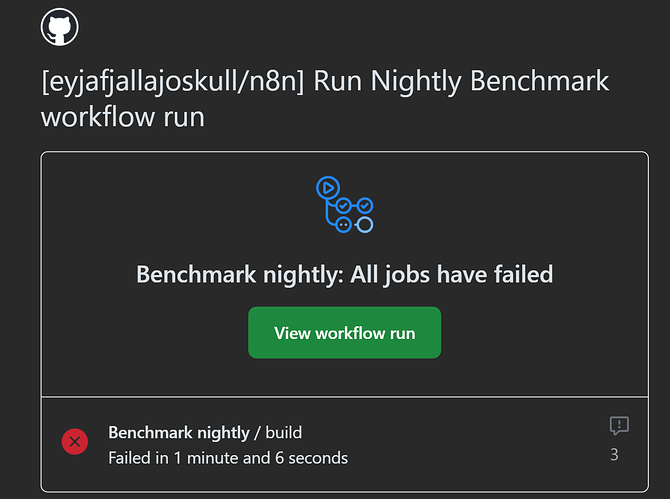Click the word build in the job row

[284, 432]
